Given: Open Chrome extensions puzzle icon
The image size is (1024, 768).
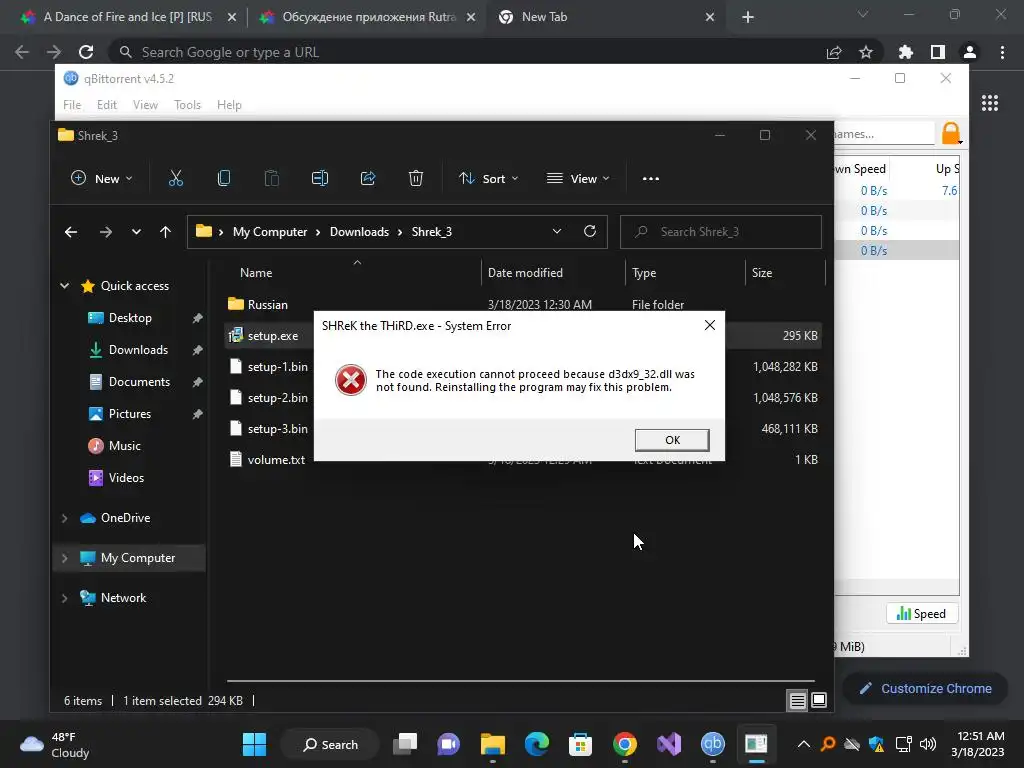Looking at the screenshot, I should pos(906,52).
